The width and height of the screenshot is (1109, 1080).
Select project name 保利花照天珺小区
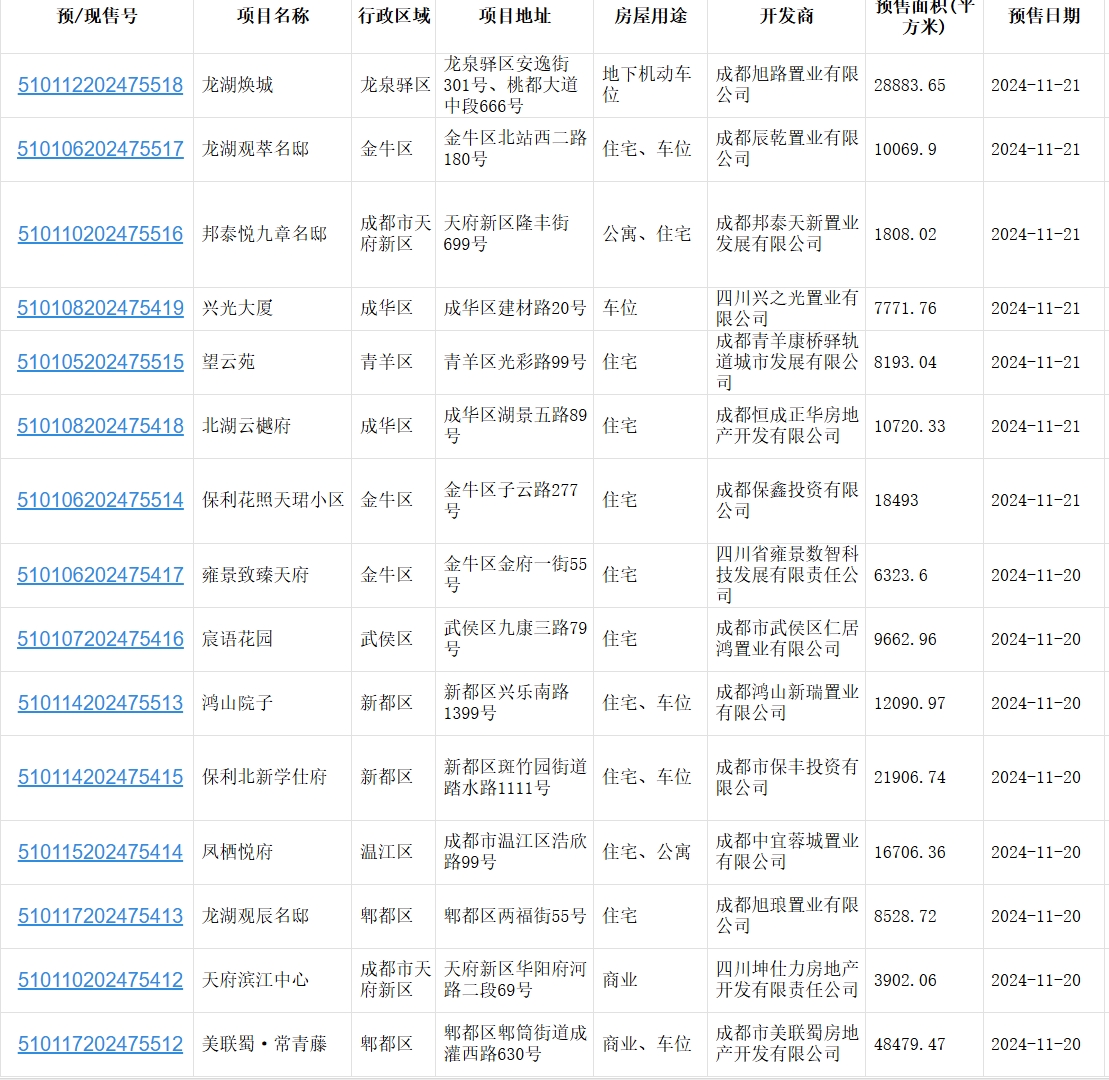[273, 500]
